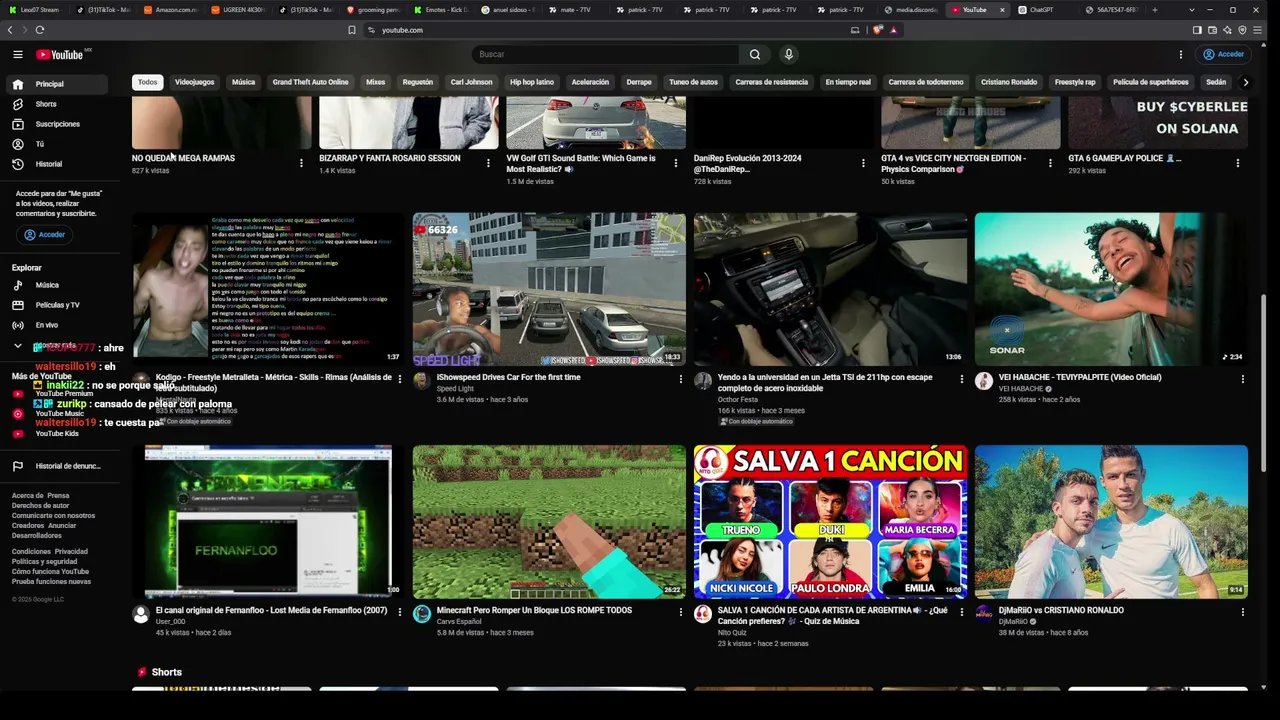Open the Privacidad footer link
This screenshot has width=1280, height=720.
(71, 552)
